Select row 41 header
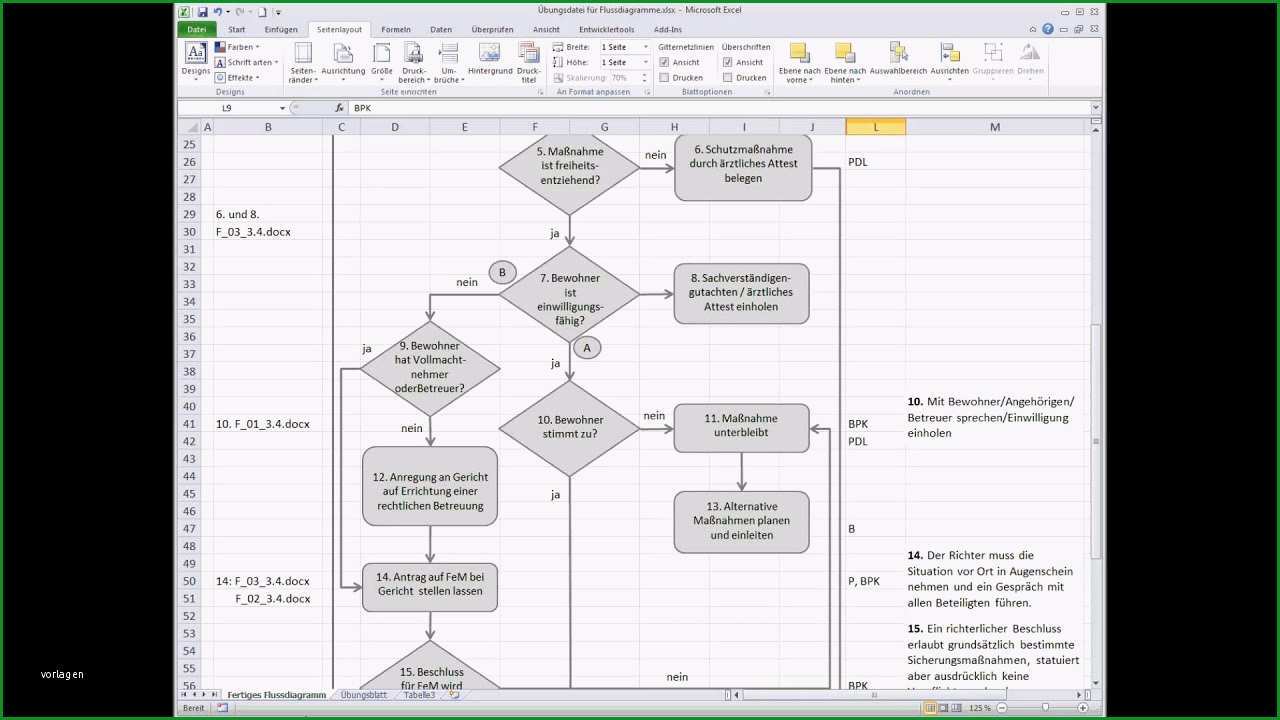Viewport: 1280px width, 720px height. point(189,424)
